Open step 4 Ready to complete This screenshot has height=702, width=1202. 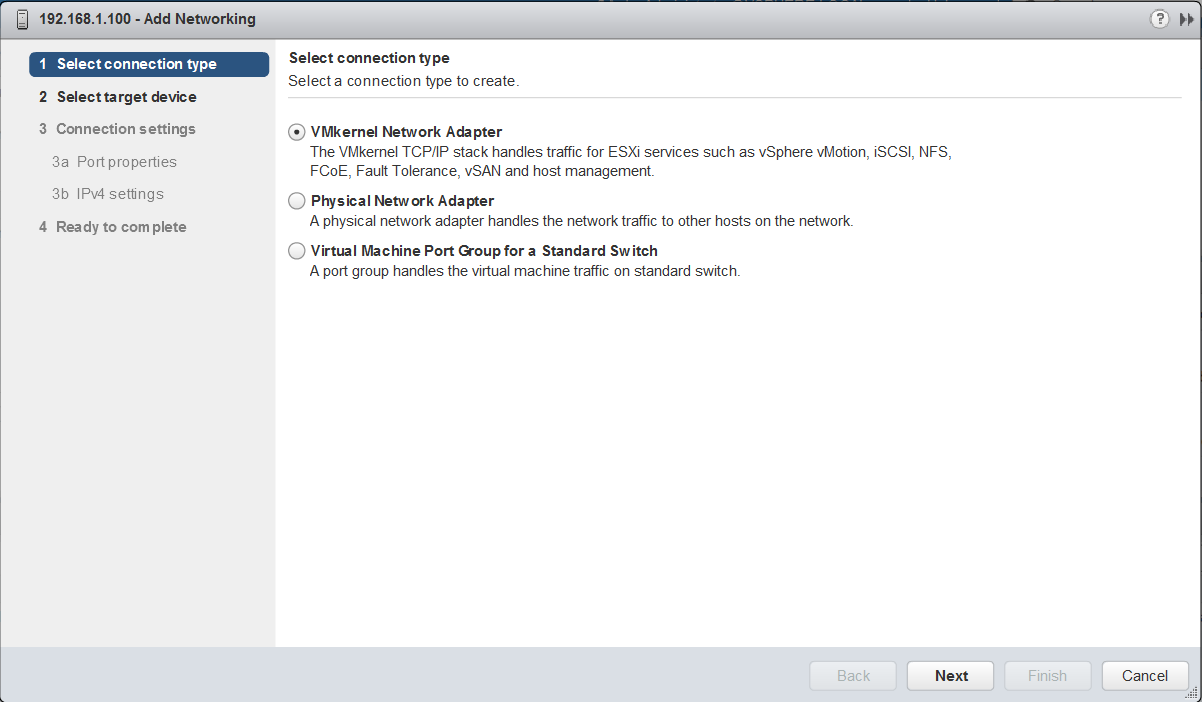click(x=112, y=227)
